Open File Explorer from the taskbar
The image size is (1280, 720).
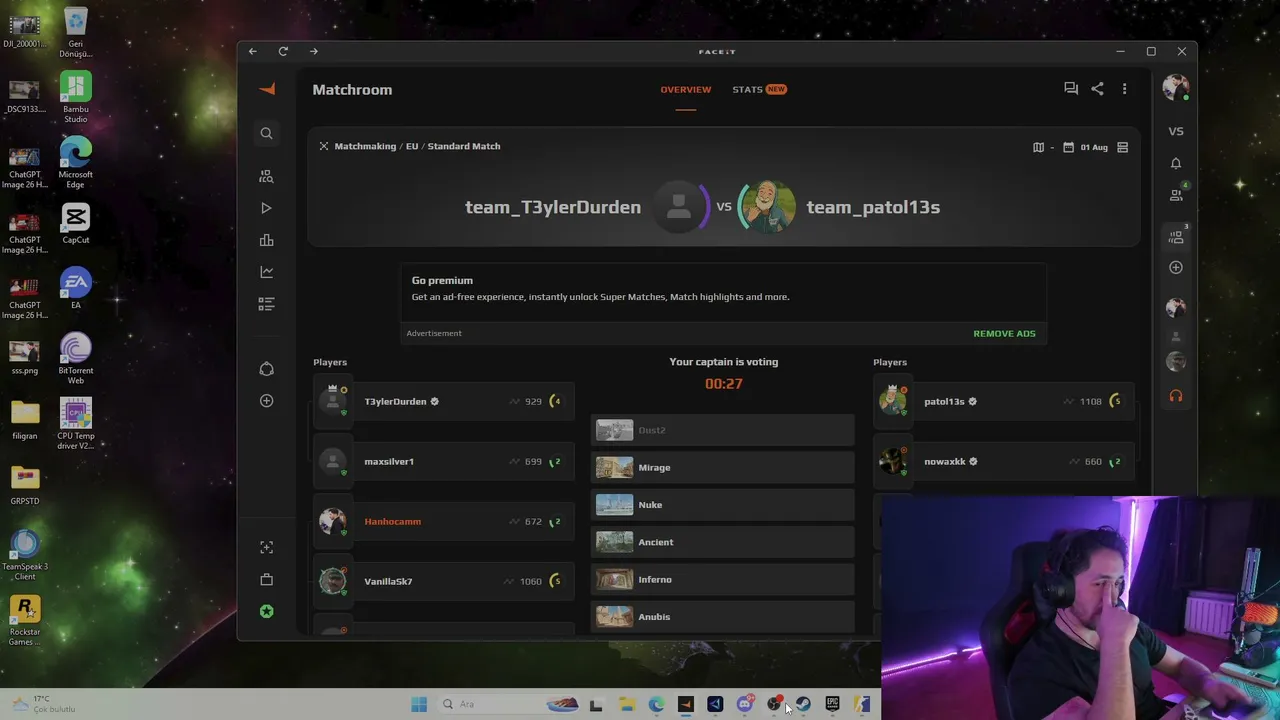click(626, 704)
